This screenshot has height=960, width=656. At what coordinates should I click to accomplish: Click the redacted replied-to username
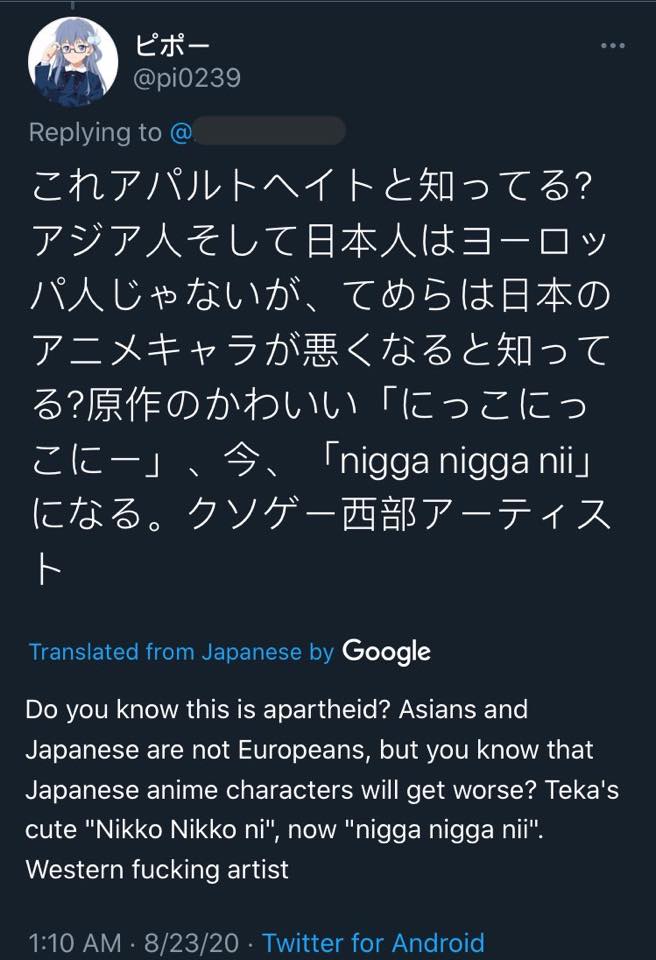pyautogui.click(x=268, y=131)
